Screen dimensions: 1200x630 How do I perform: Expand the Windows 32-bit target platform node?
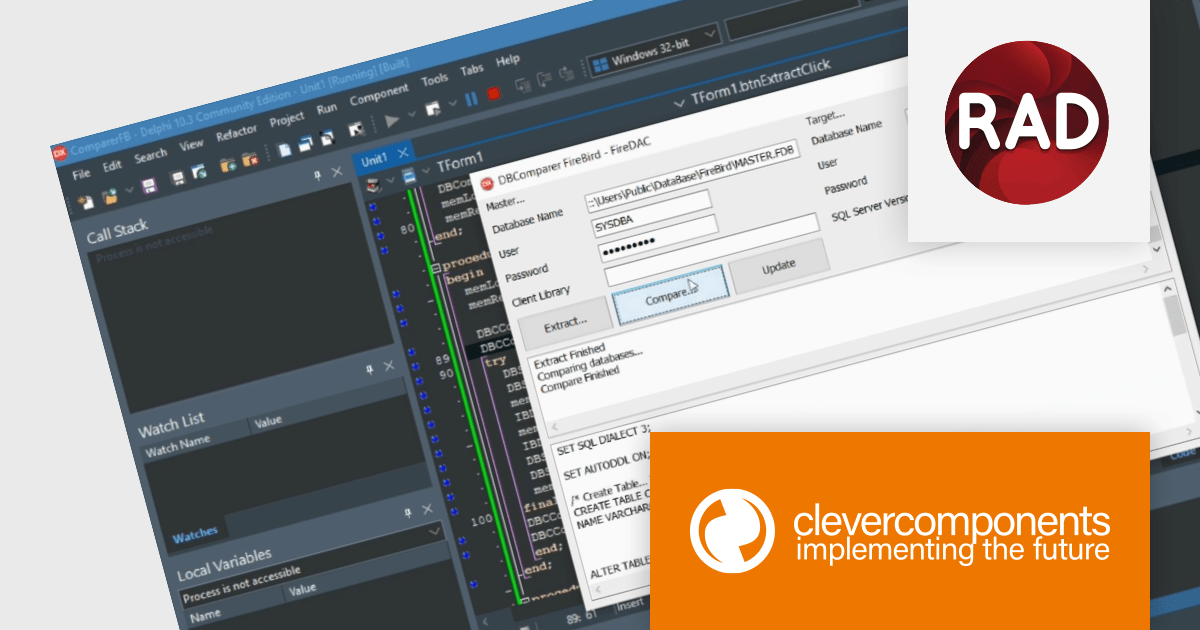point(709,33)
